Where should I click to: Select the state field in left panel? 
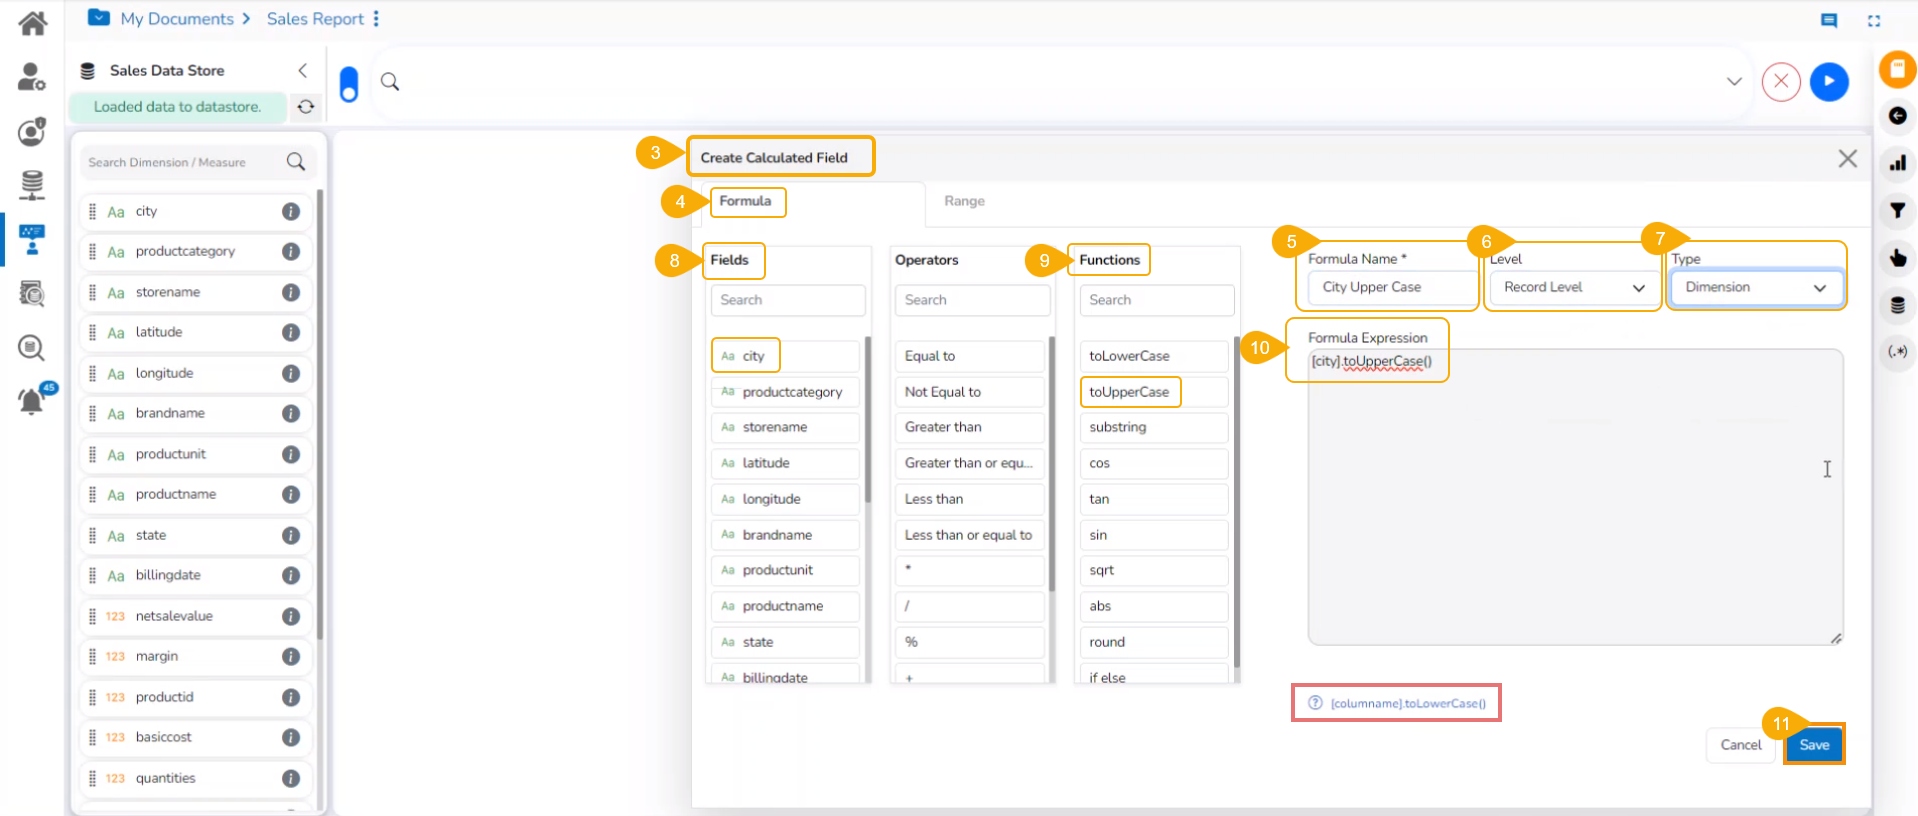[x=195, y=535]
